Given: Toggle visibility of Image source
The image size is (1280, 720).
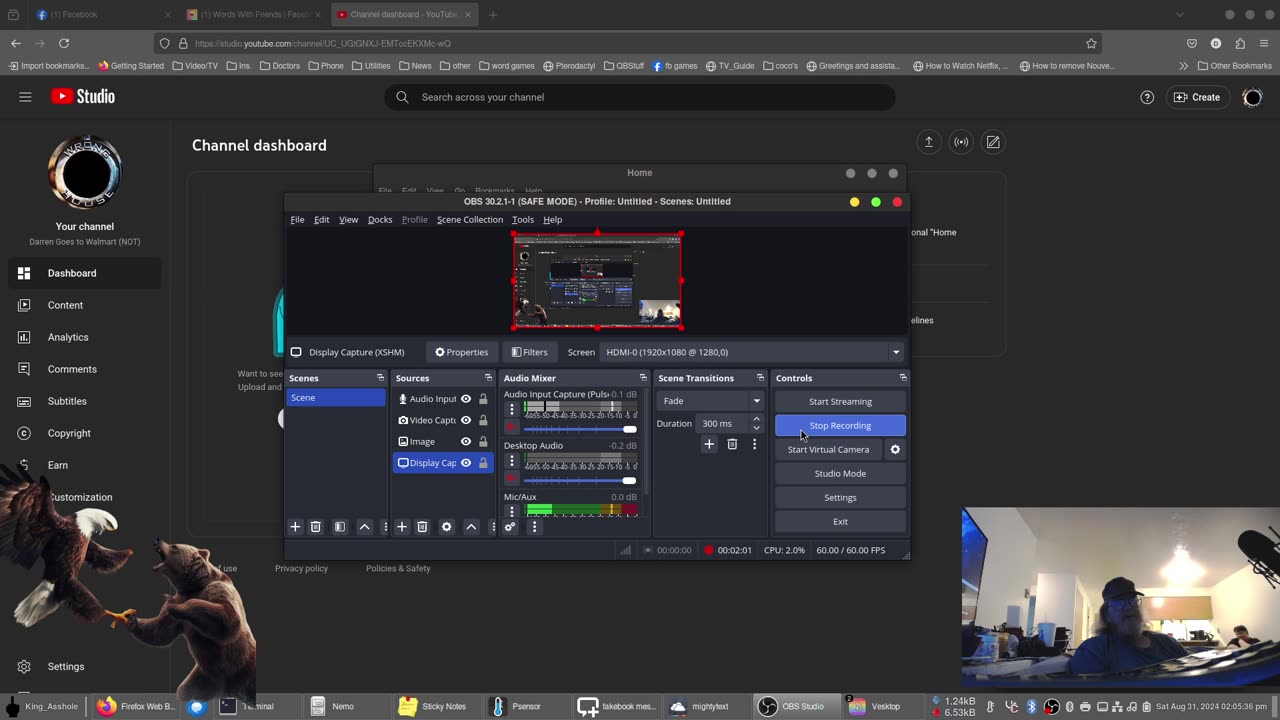Looking at the screenshot, I should (x=466, y=441).
